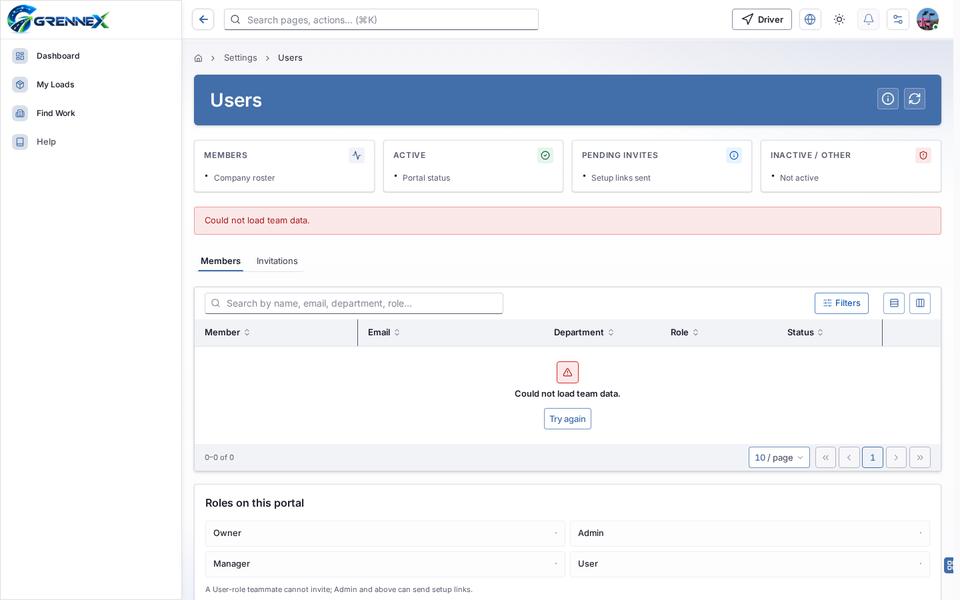Go to My Loads in sidebar
The width and height of the screenshot is (960, 600).
click(55, 84)
